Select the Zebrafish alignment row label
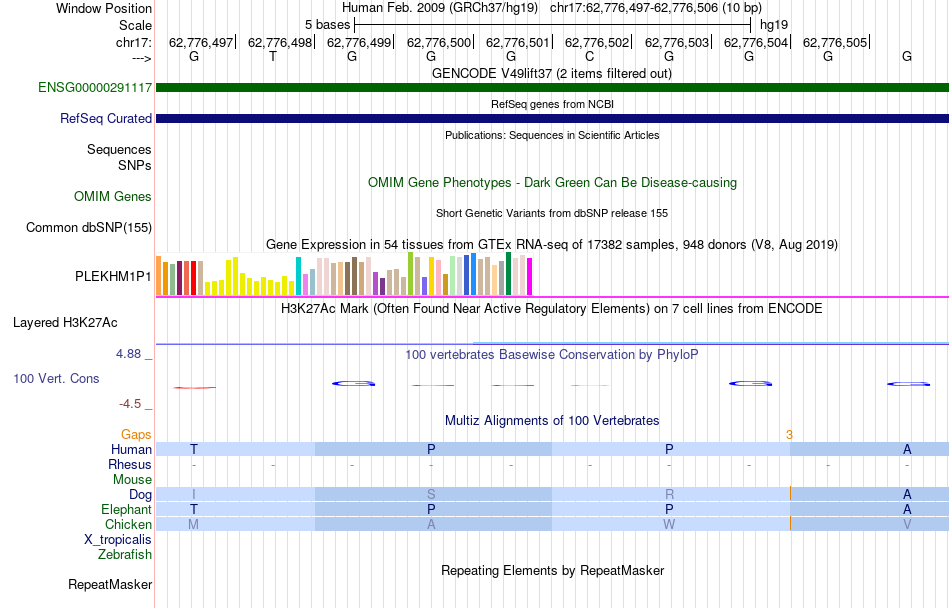This screenshot has height=608, width=950. point(125,554)
